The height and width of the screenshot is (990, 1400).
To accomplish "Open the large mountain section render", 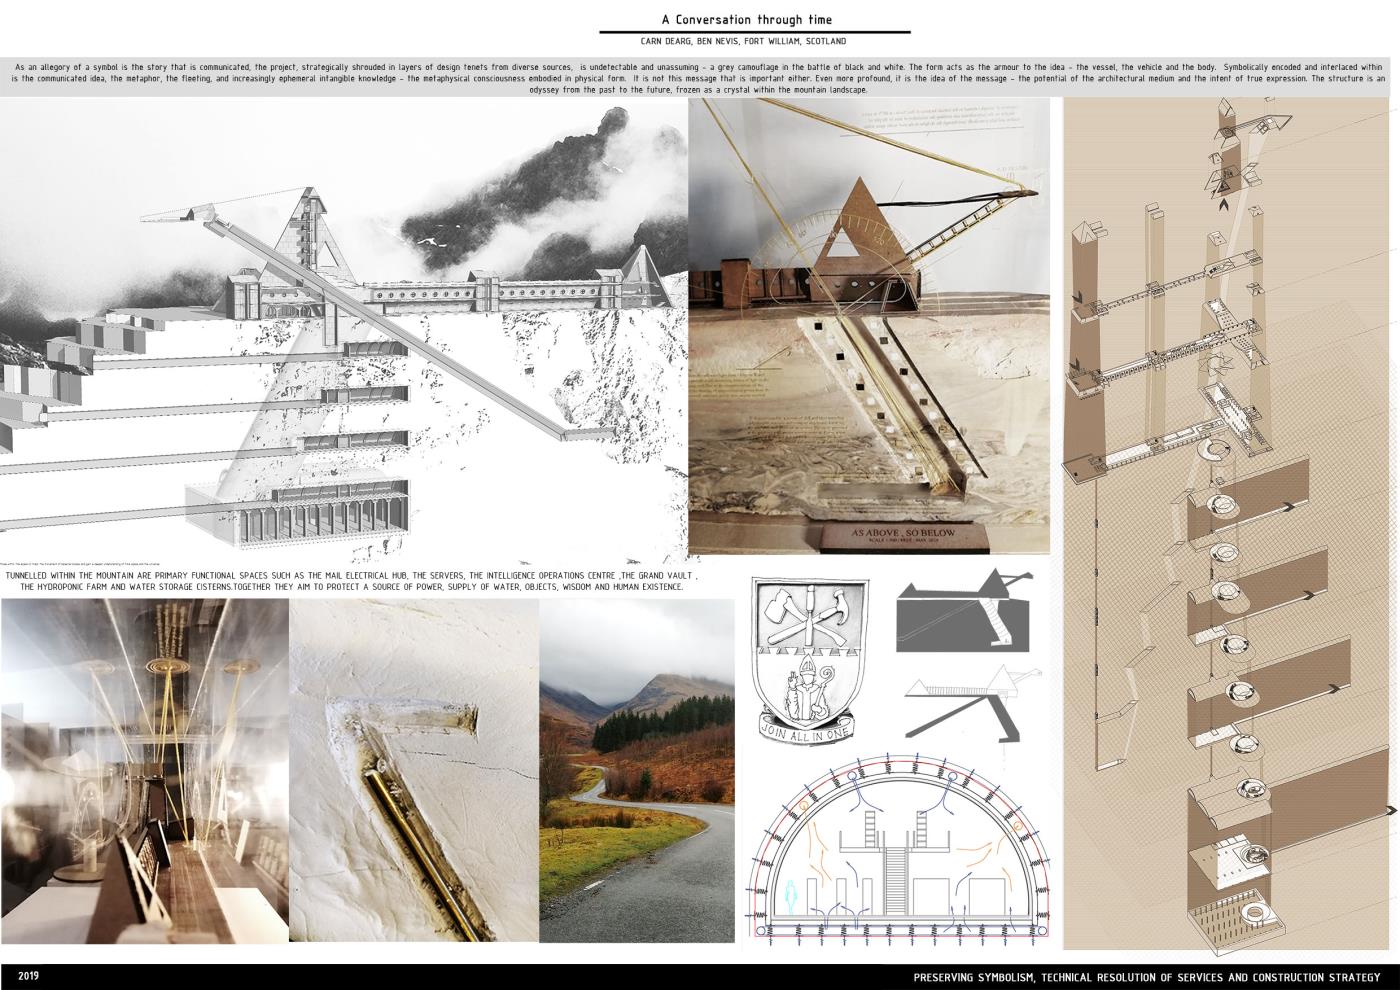I will [343, 330].
